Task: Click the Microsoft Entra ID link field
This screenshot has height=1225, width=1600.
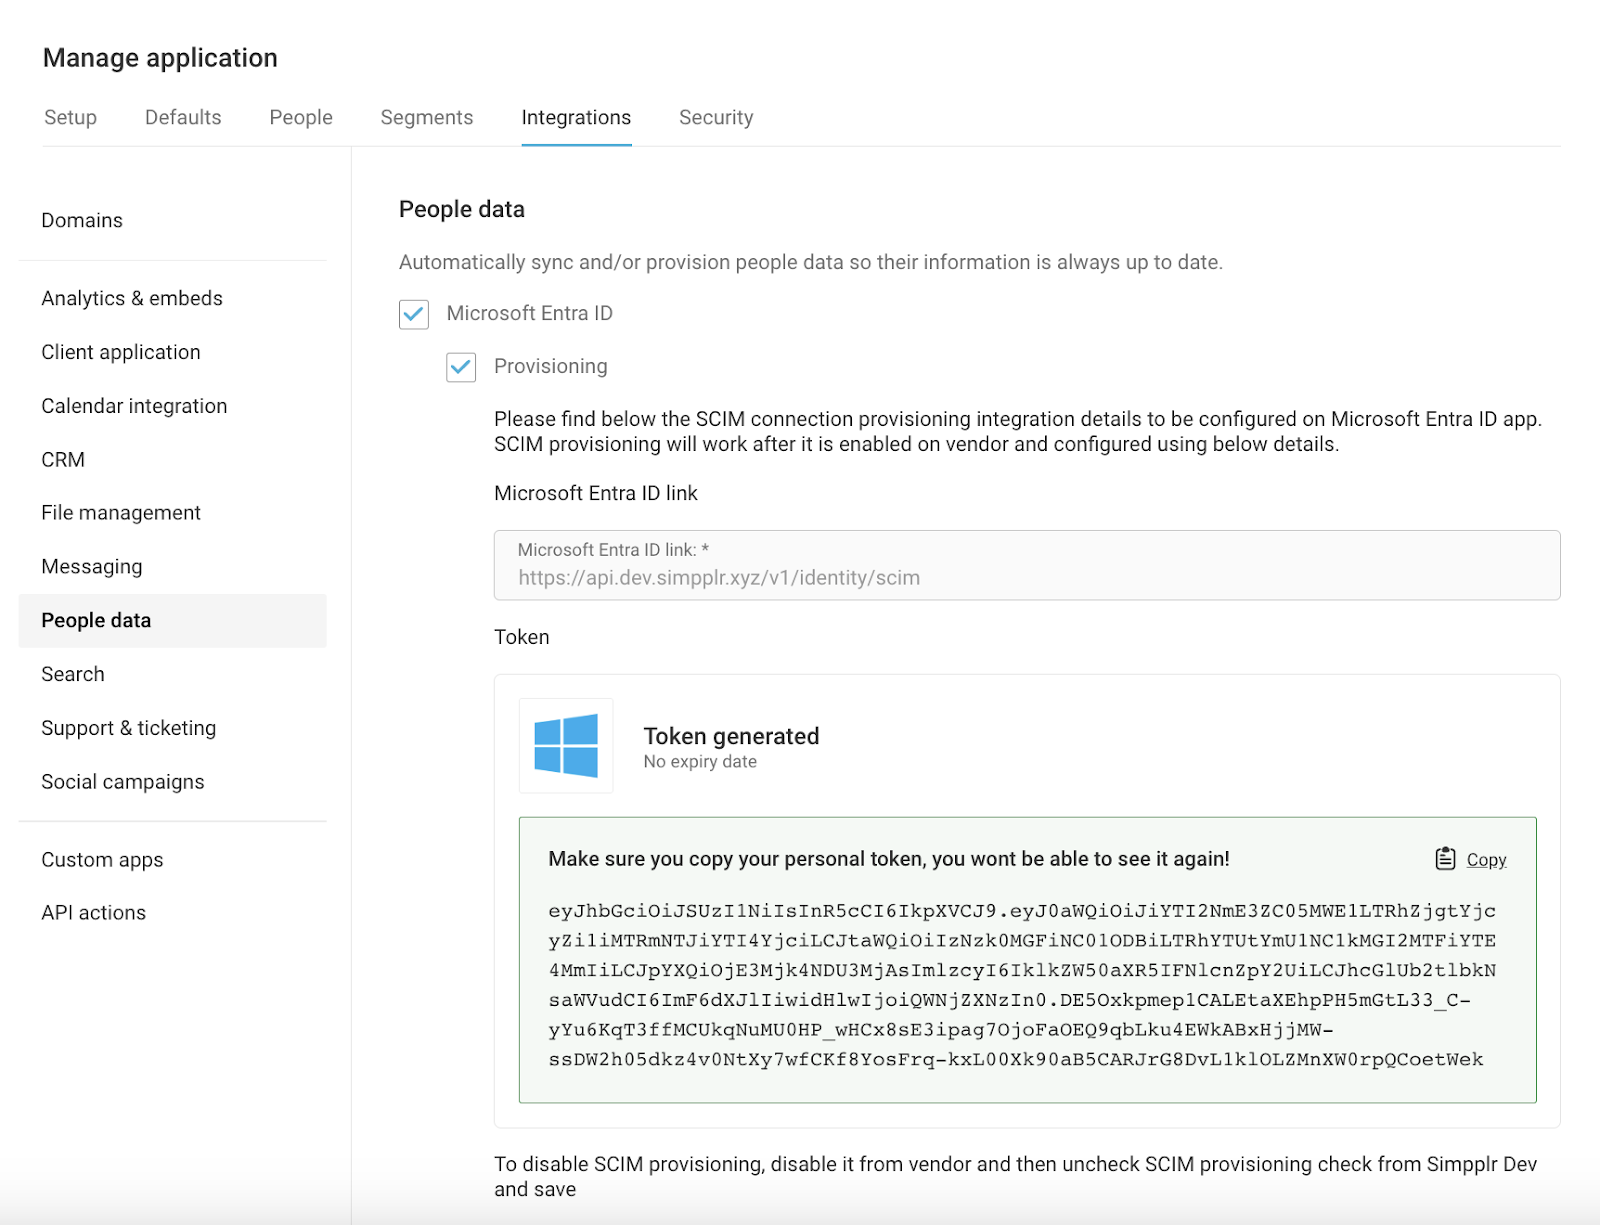Action: (x=1026, y=566)
